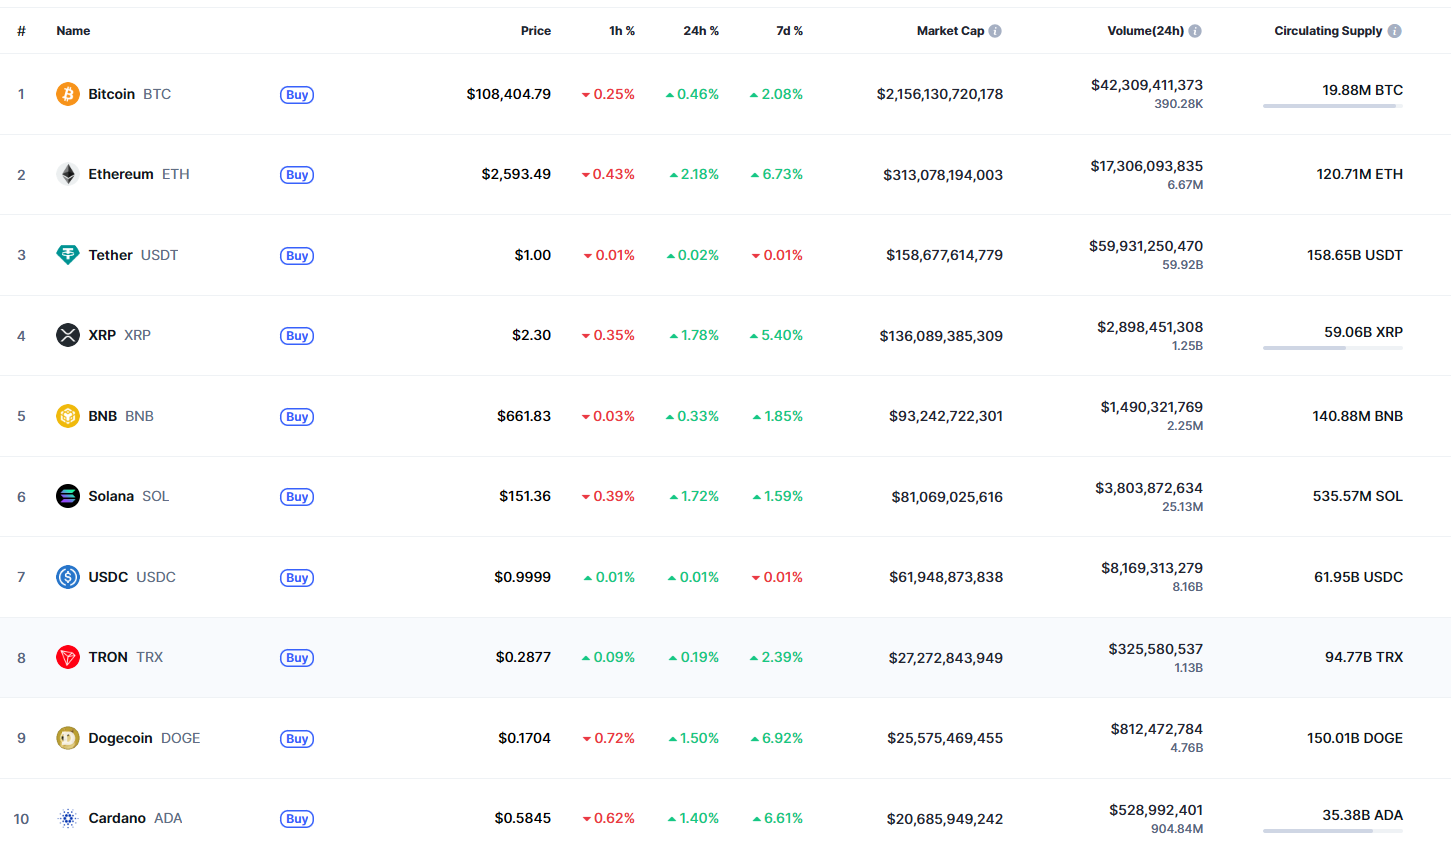Viewport: 1451px width, 849px height.
Task: Click the Solana logo icon
Action: pos(68,496)
